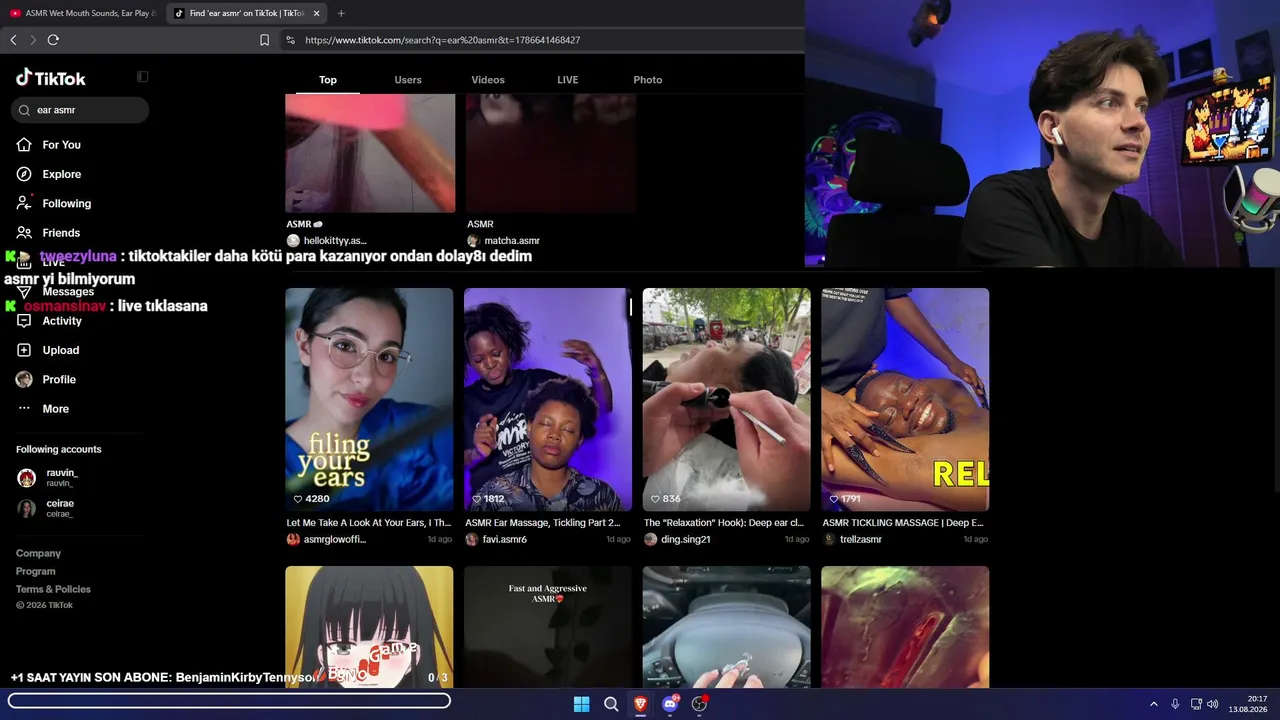Select the Top results tab
Image resolution: width=1280 pixels, height=720 pixels.
click(328, 80)
